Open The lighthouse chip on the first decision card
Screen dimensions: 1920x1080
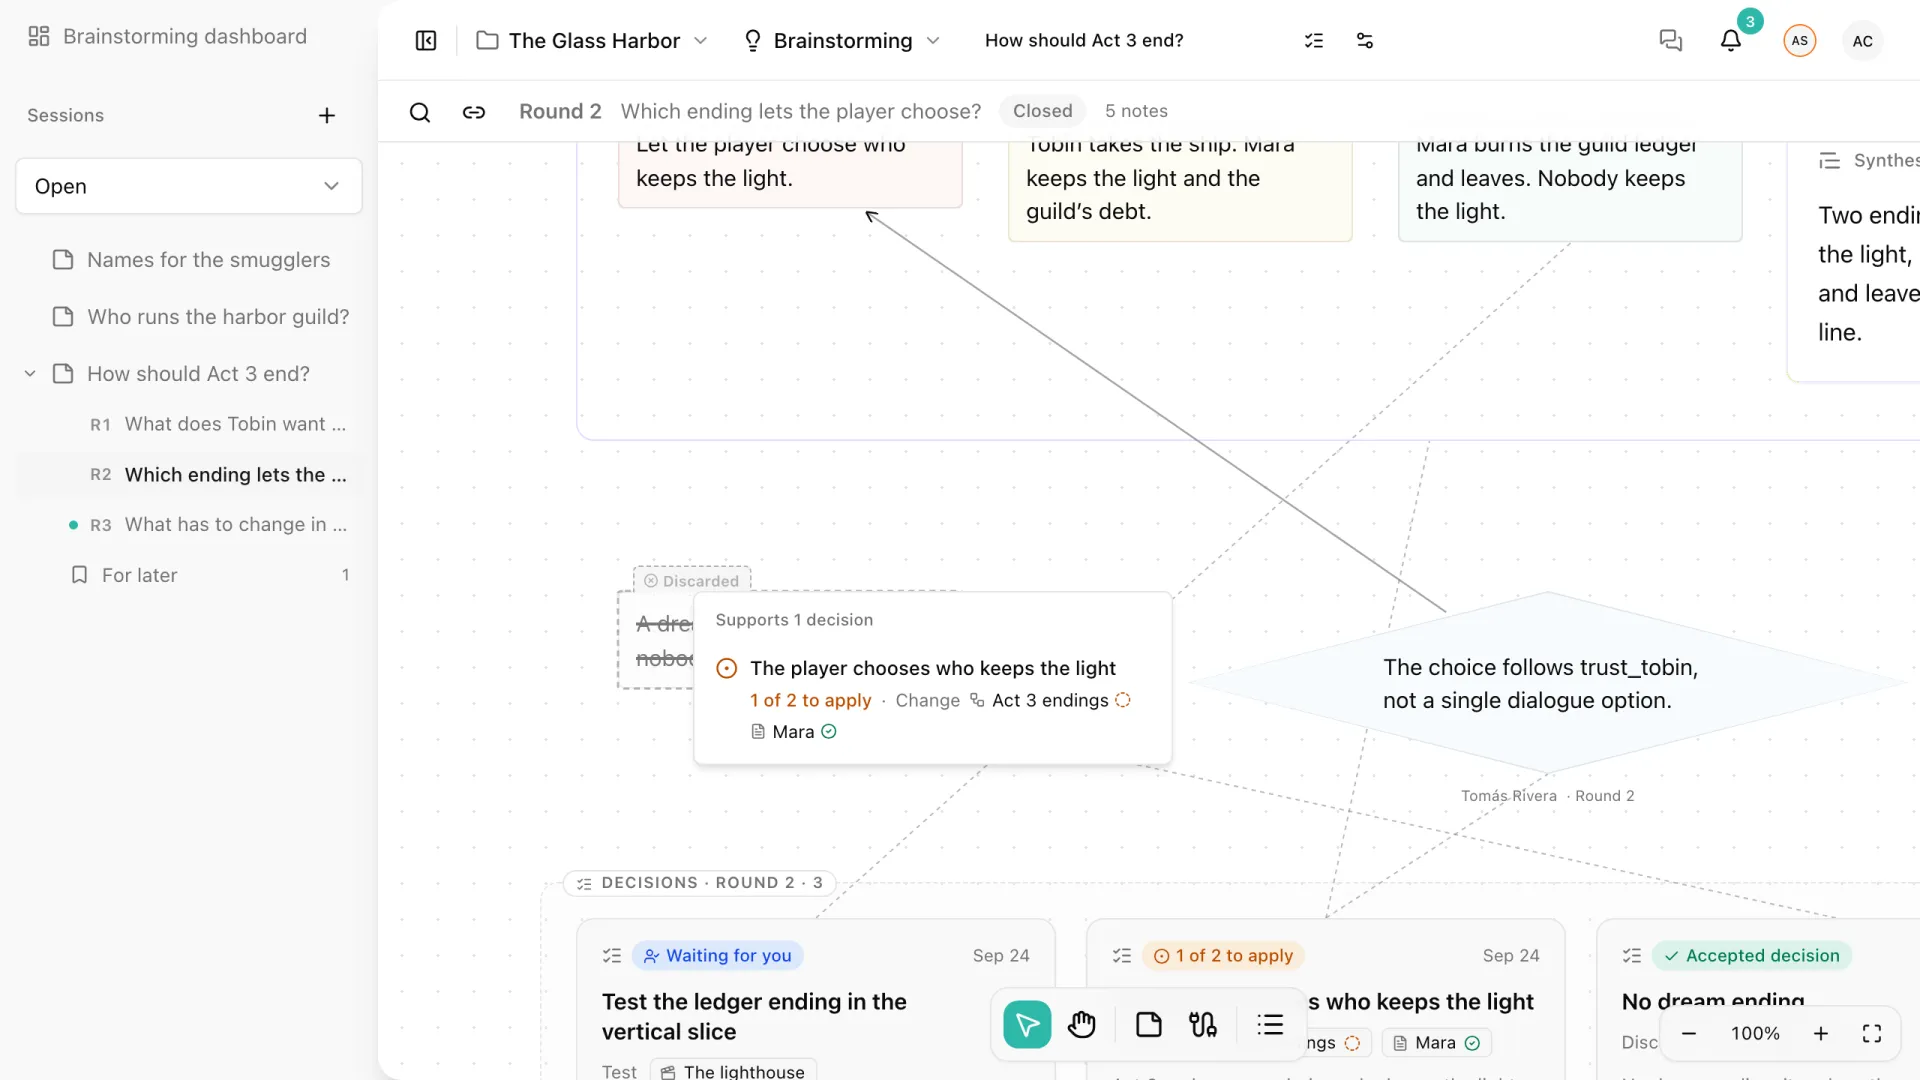click(x=733, y=1071)
